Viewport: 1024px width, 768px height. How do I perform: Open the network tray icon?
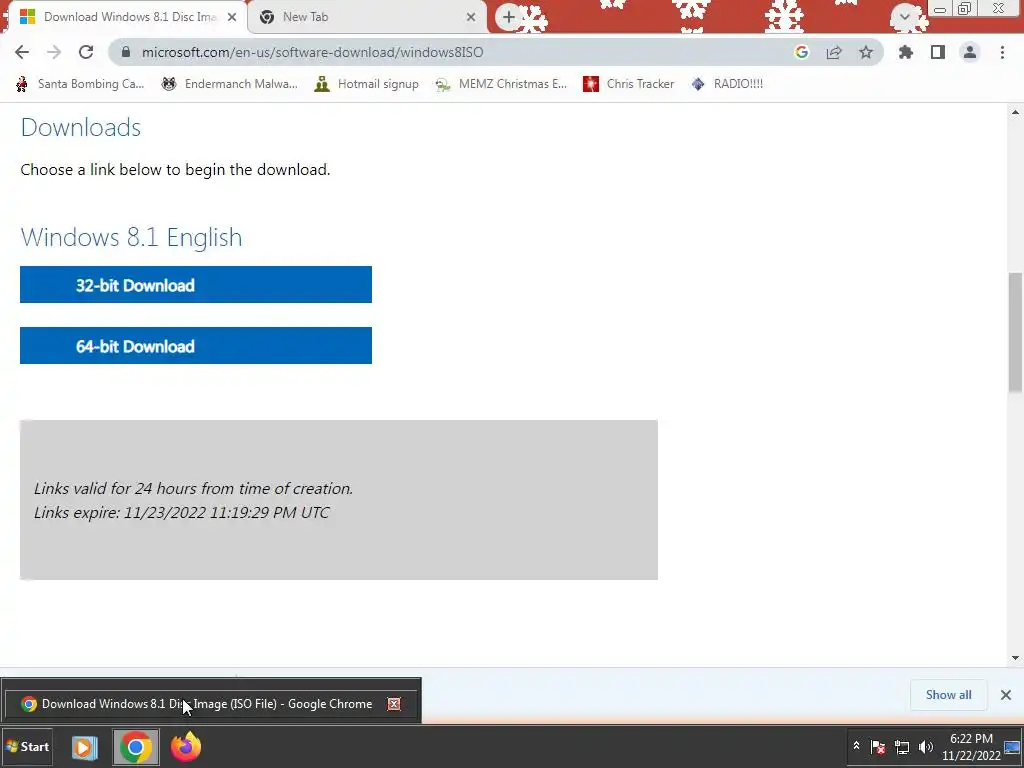(x=902, y=746)
